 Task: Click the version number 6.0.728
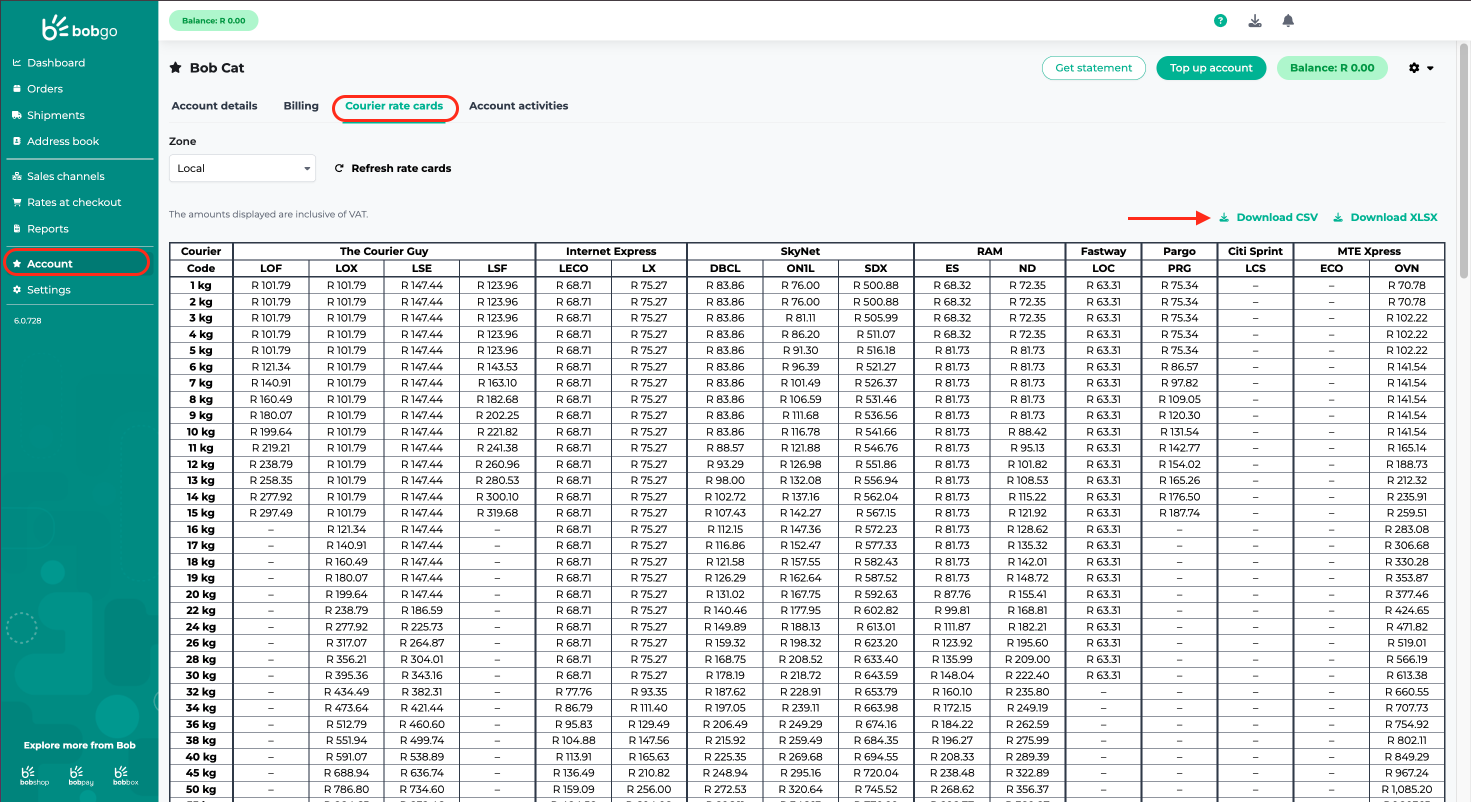(x=29, y=321)
